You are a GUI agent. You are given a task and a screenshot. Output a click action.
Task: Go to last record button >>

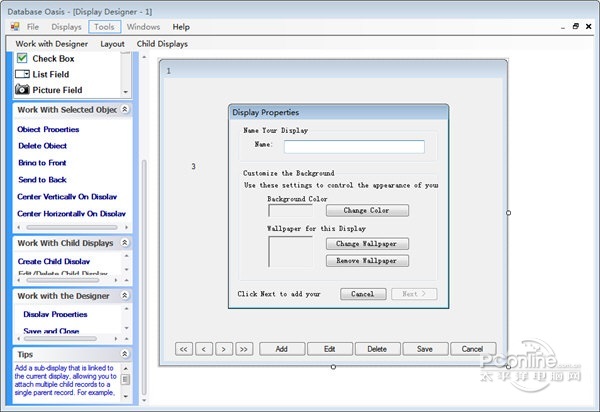click(x=244, y=349)
